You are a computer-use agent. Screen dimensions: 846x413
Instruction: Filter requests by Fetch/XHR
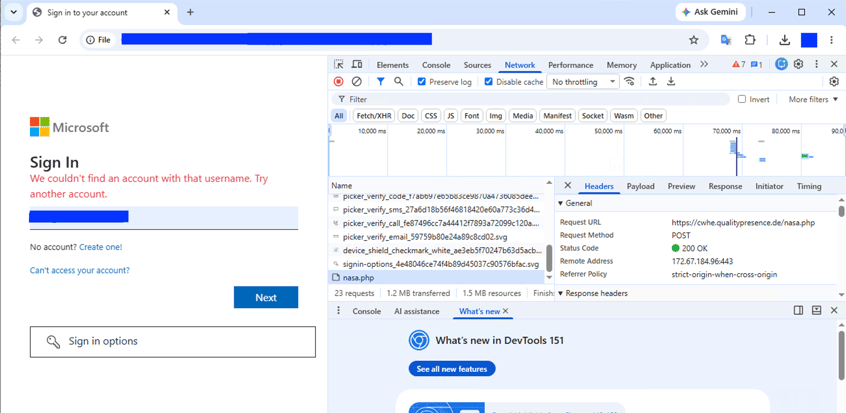pyautogui.click(x=373, y=116)
